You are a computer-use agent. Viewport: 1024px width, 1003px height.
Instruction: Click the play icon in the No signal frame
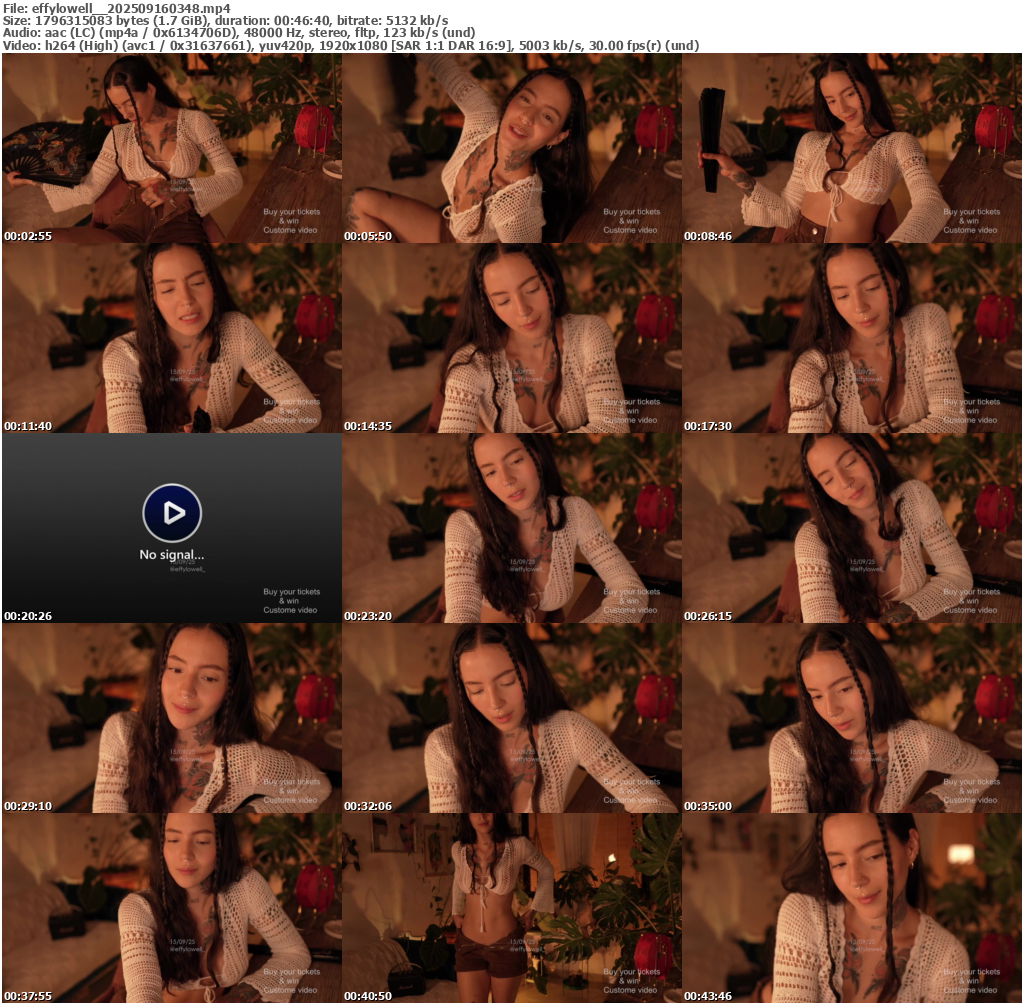pyautogui.click(x=172, y=513)
